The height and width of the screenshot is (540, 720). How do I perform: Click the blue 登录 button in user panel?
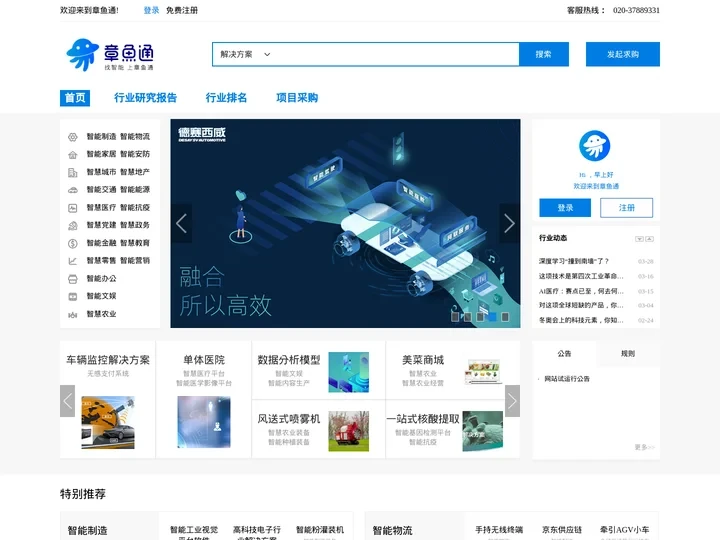click(565, 208)
